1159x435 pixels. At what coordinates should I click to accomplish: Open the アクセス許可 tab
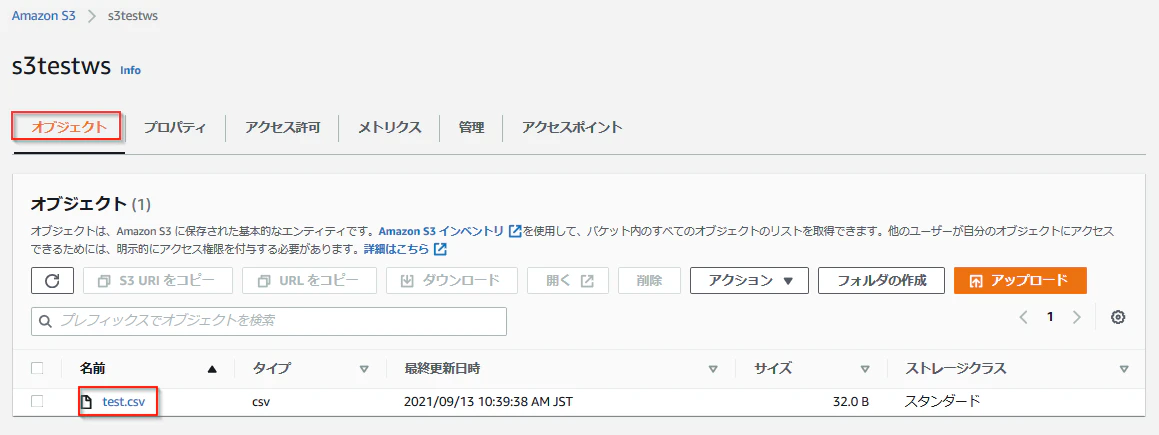pos(283,127)
